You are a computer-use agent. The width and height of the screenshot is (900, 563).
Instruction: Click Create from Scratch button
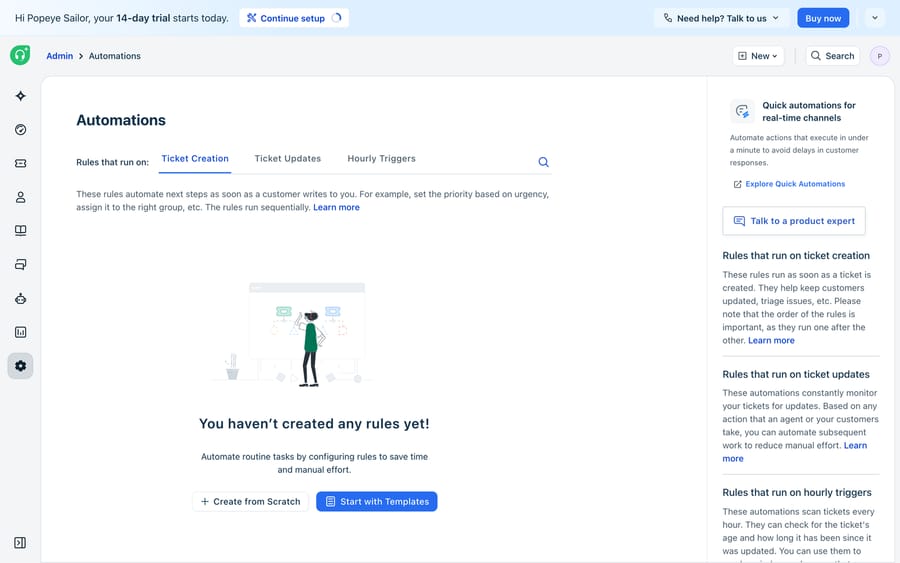[251, 502]
